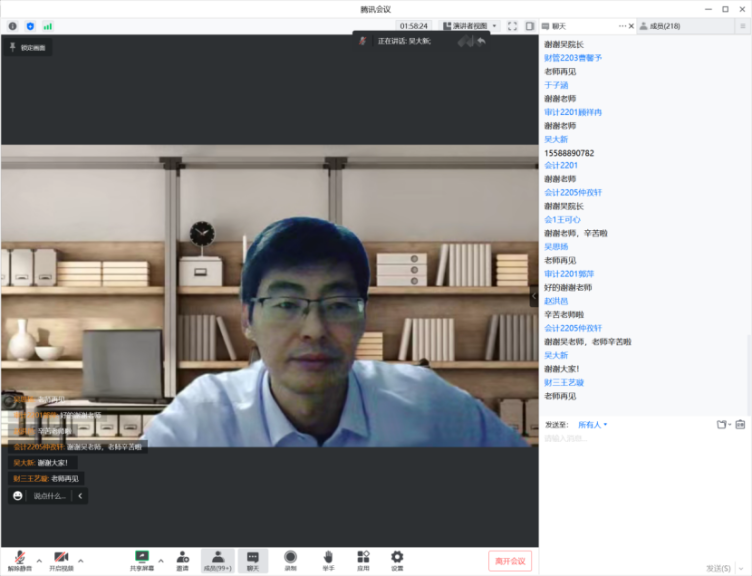Click the fullscreen icon in top bar
This screenshot has width=752, height=576.
coord(512,26)
